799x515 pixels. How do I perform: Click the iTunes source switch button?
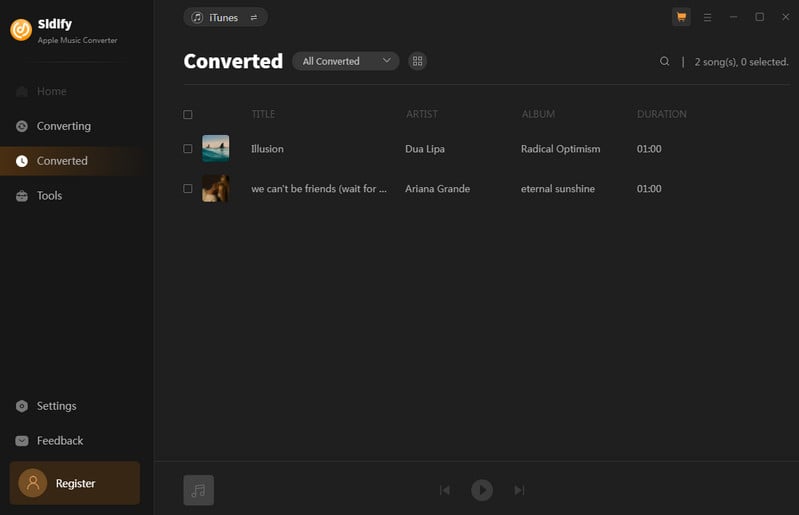(225, 17)
